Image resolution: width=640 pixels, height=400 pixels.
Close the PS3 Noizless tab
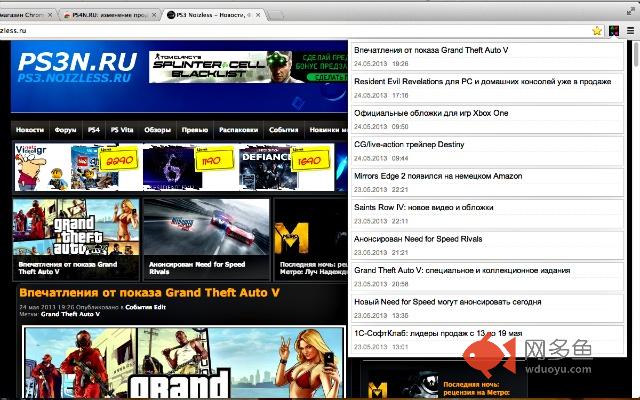pos(258,15)
